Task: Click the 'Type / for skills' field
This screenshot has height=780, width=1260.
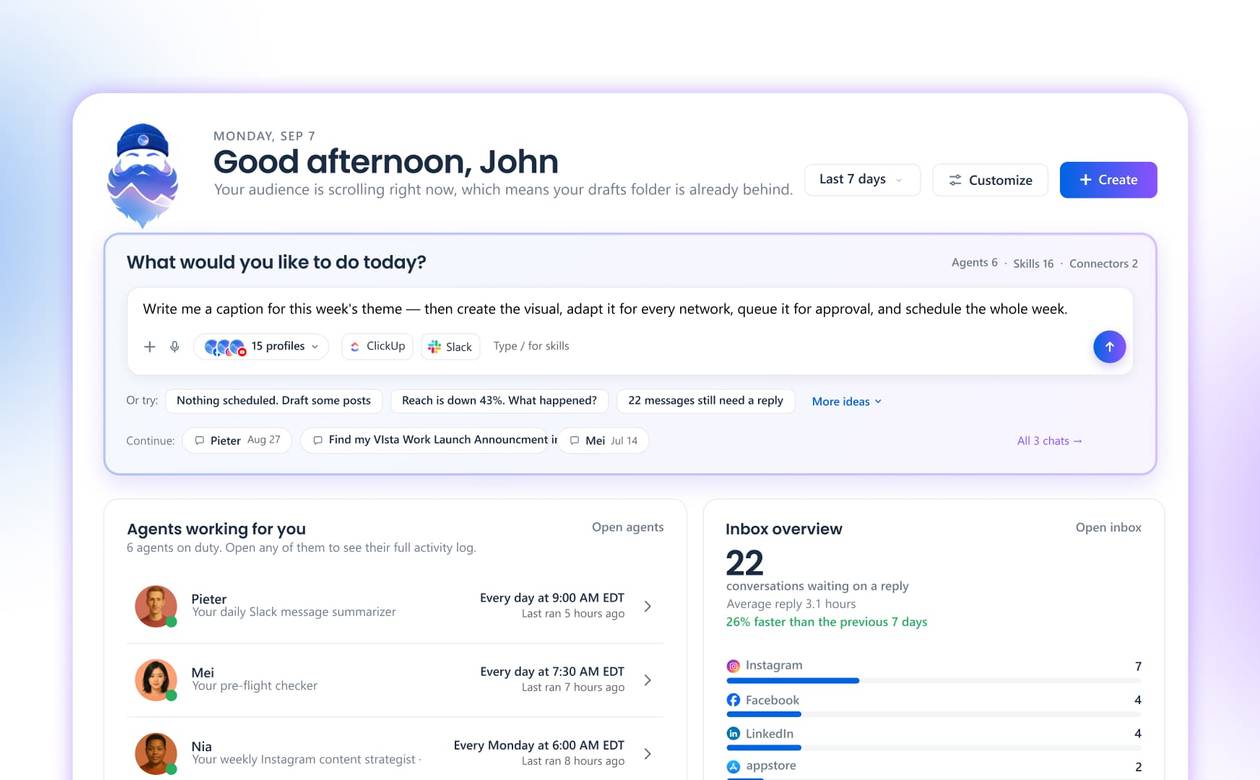Action: point(531,346)
